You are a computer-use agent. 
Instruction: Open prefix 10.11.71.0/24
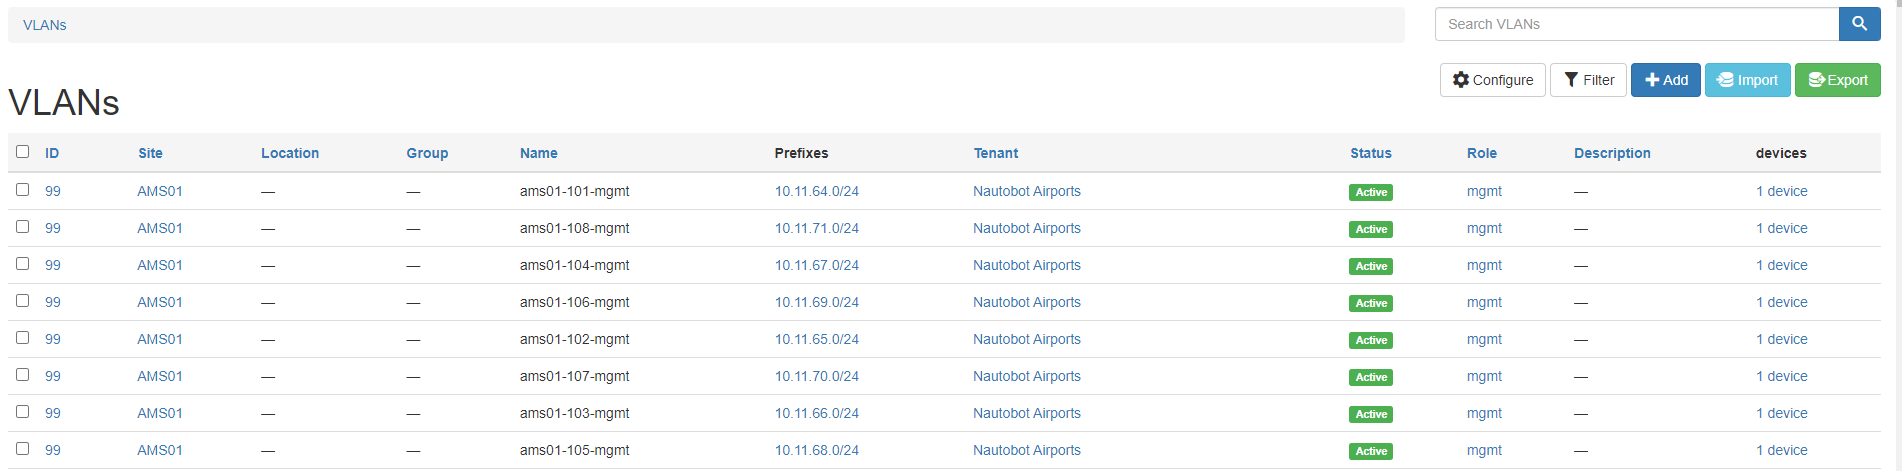click(816, 228)
